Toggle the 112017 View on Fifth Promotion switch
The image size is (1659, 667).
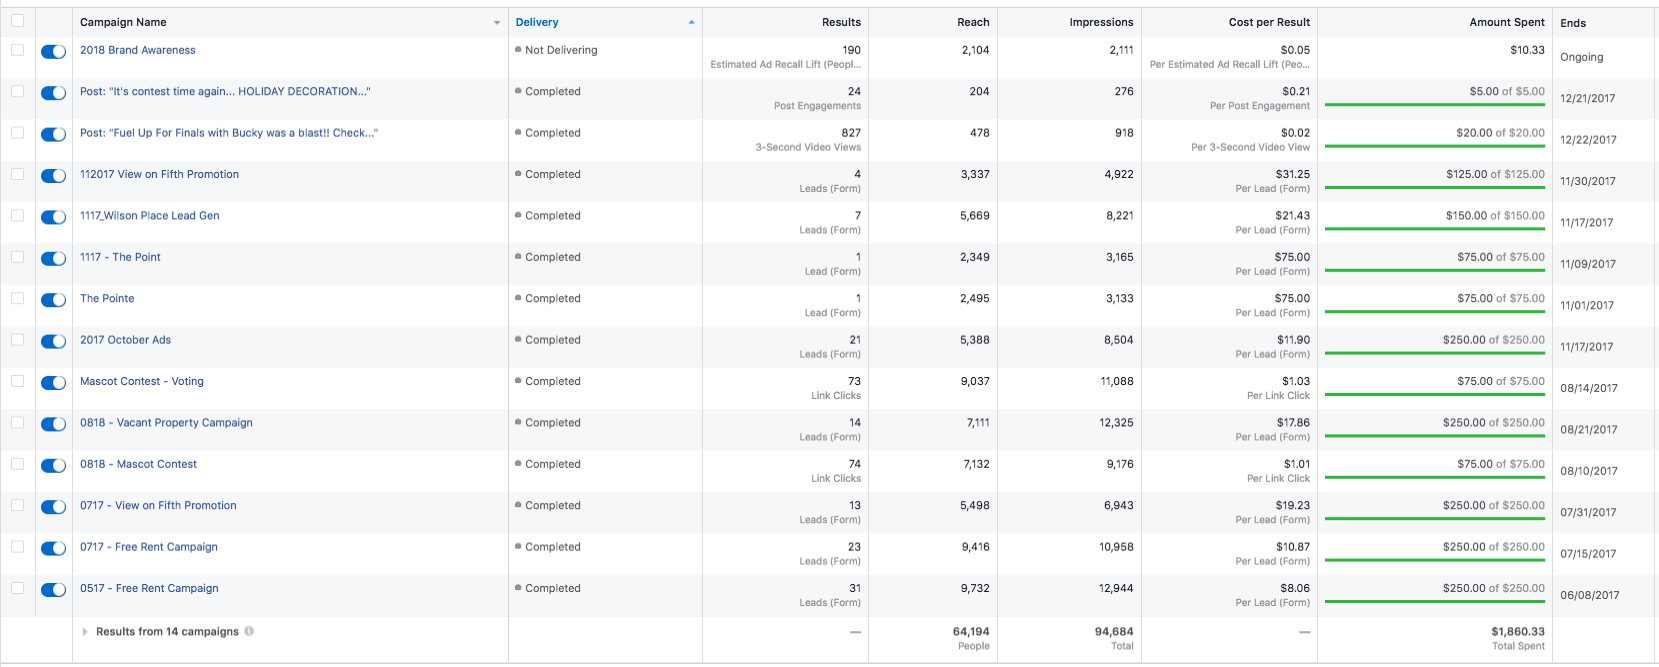pos(53,176)
